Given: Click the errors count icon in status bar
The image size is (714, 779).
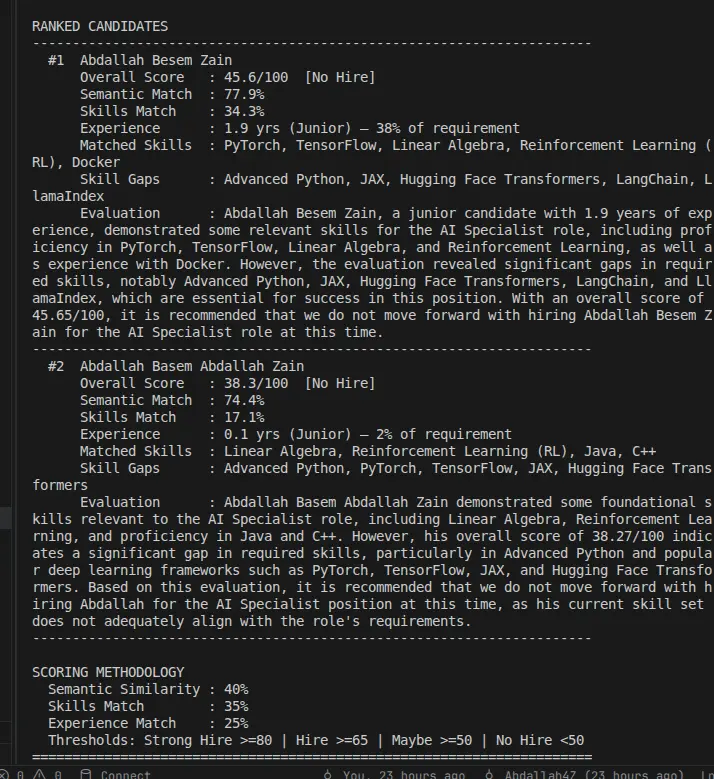Looking at the screenshot, I should pos(5,774).
